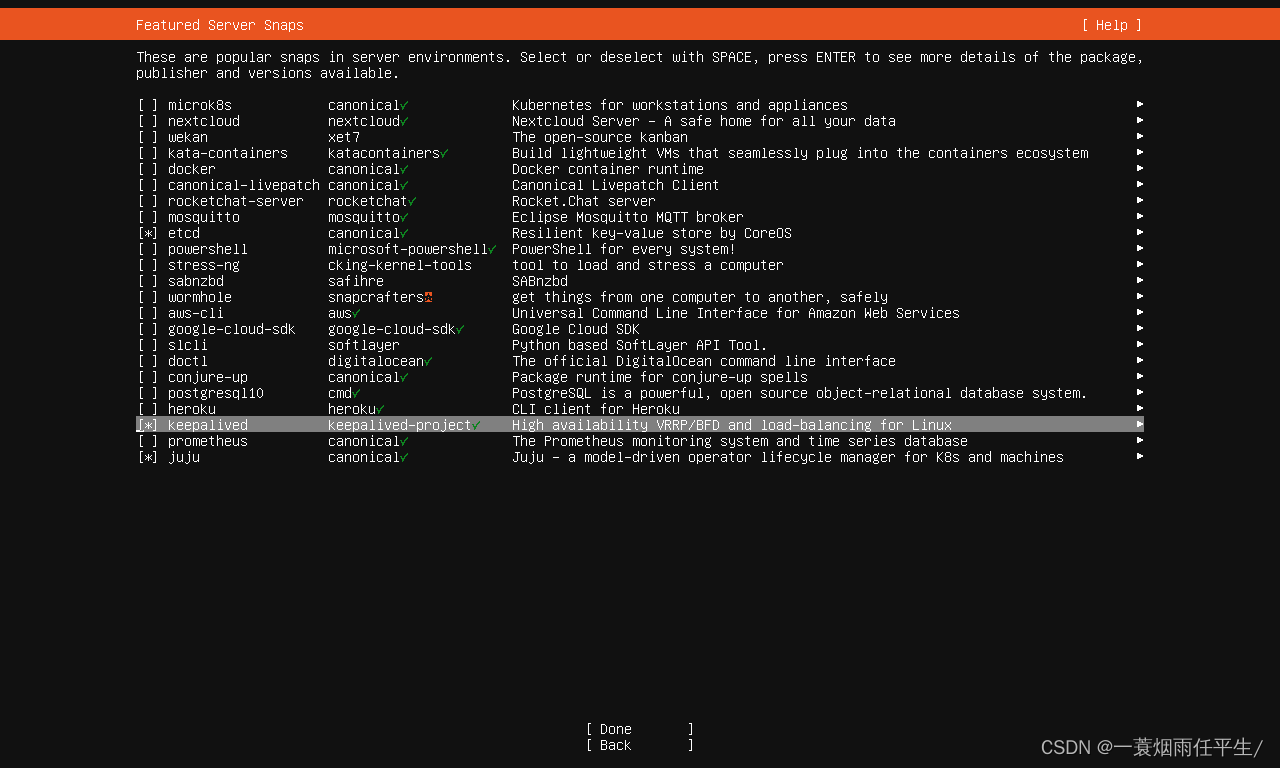This screenshot has width=1280, height=768.
Task: Click the Back button
Action: [640, 745]
